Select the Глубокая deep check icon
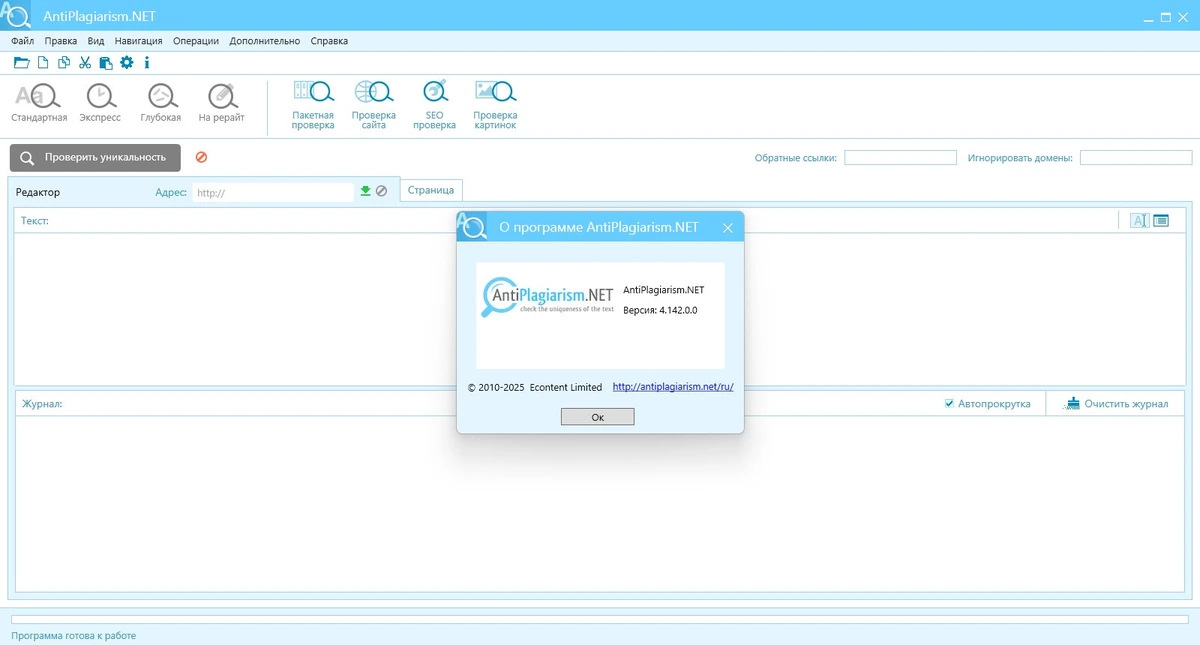1200x645 pixels. [x=161, y=103]
